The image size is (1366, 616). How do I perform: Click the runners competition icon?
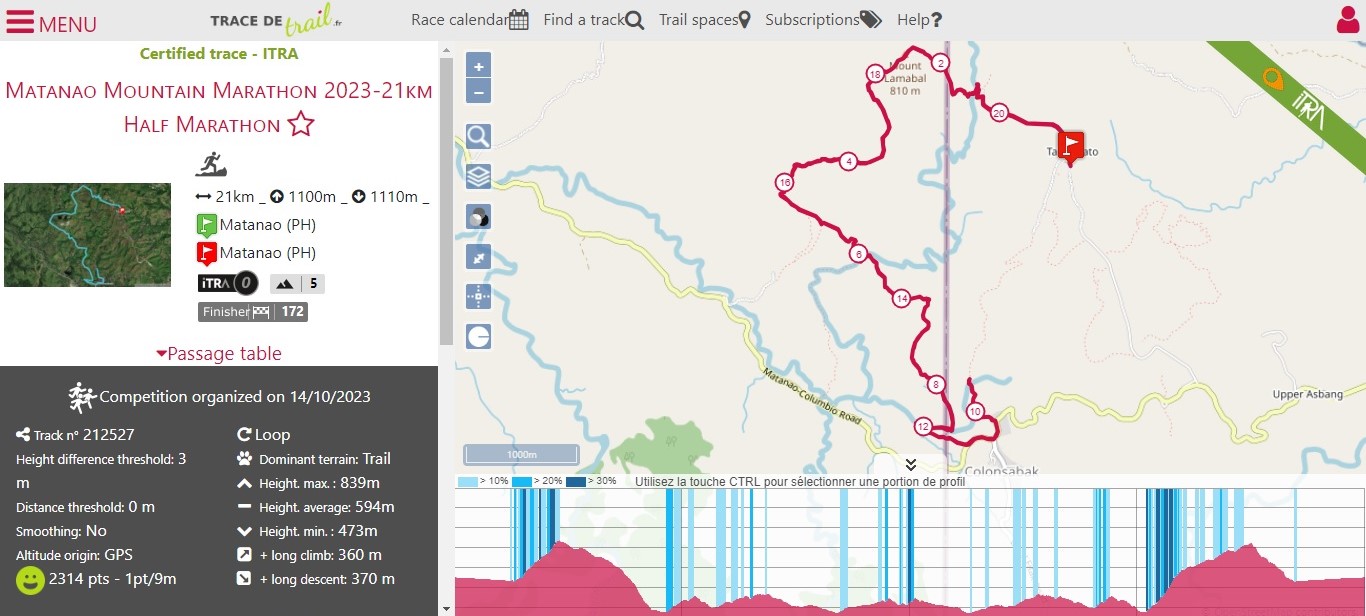pos(81,397)
